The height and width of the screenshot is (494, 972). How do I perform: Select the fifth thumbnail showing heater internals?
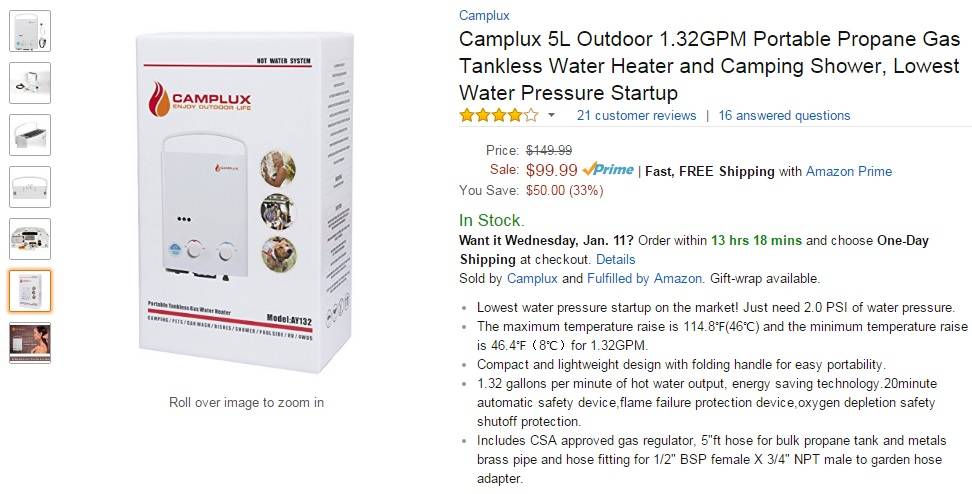click(30, 239)
